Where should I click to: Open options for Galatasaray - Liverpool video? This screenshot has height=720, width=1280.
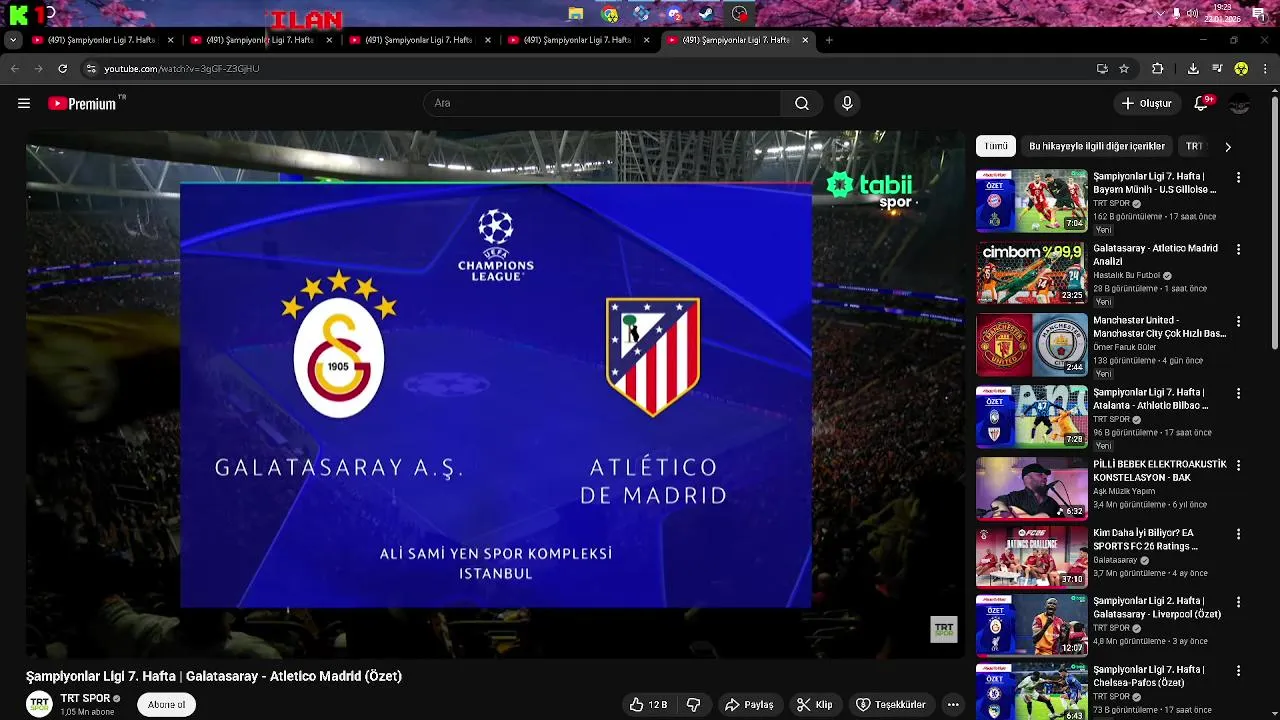point(1238,603)
